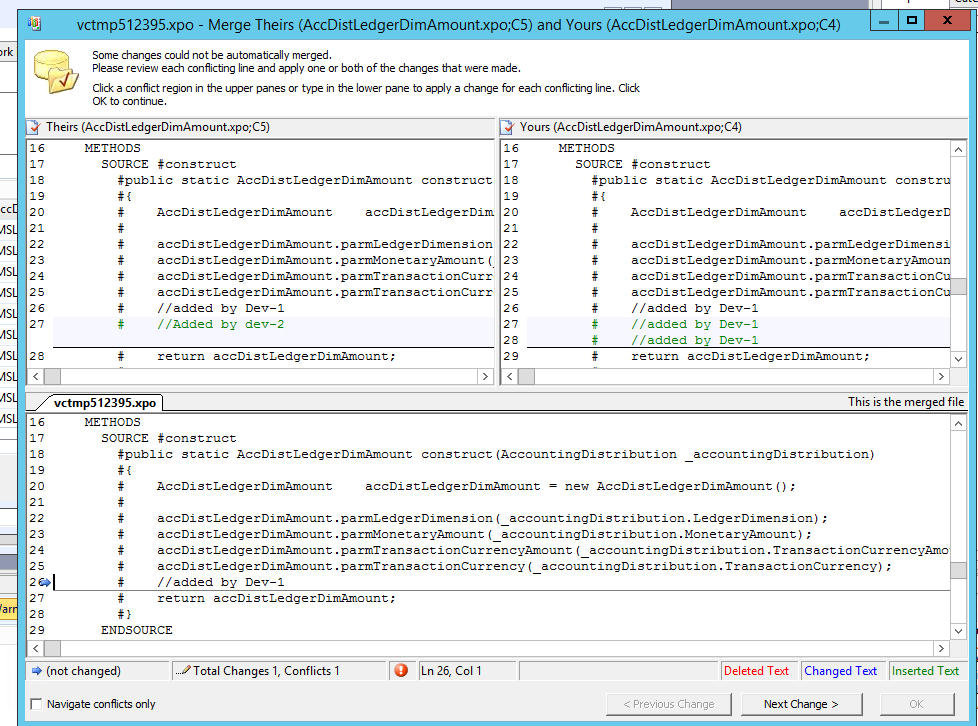Go to the Next Change

(x=801, y=704)
